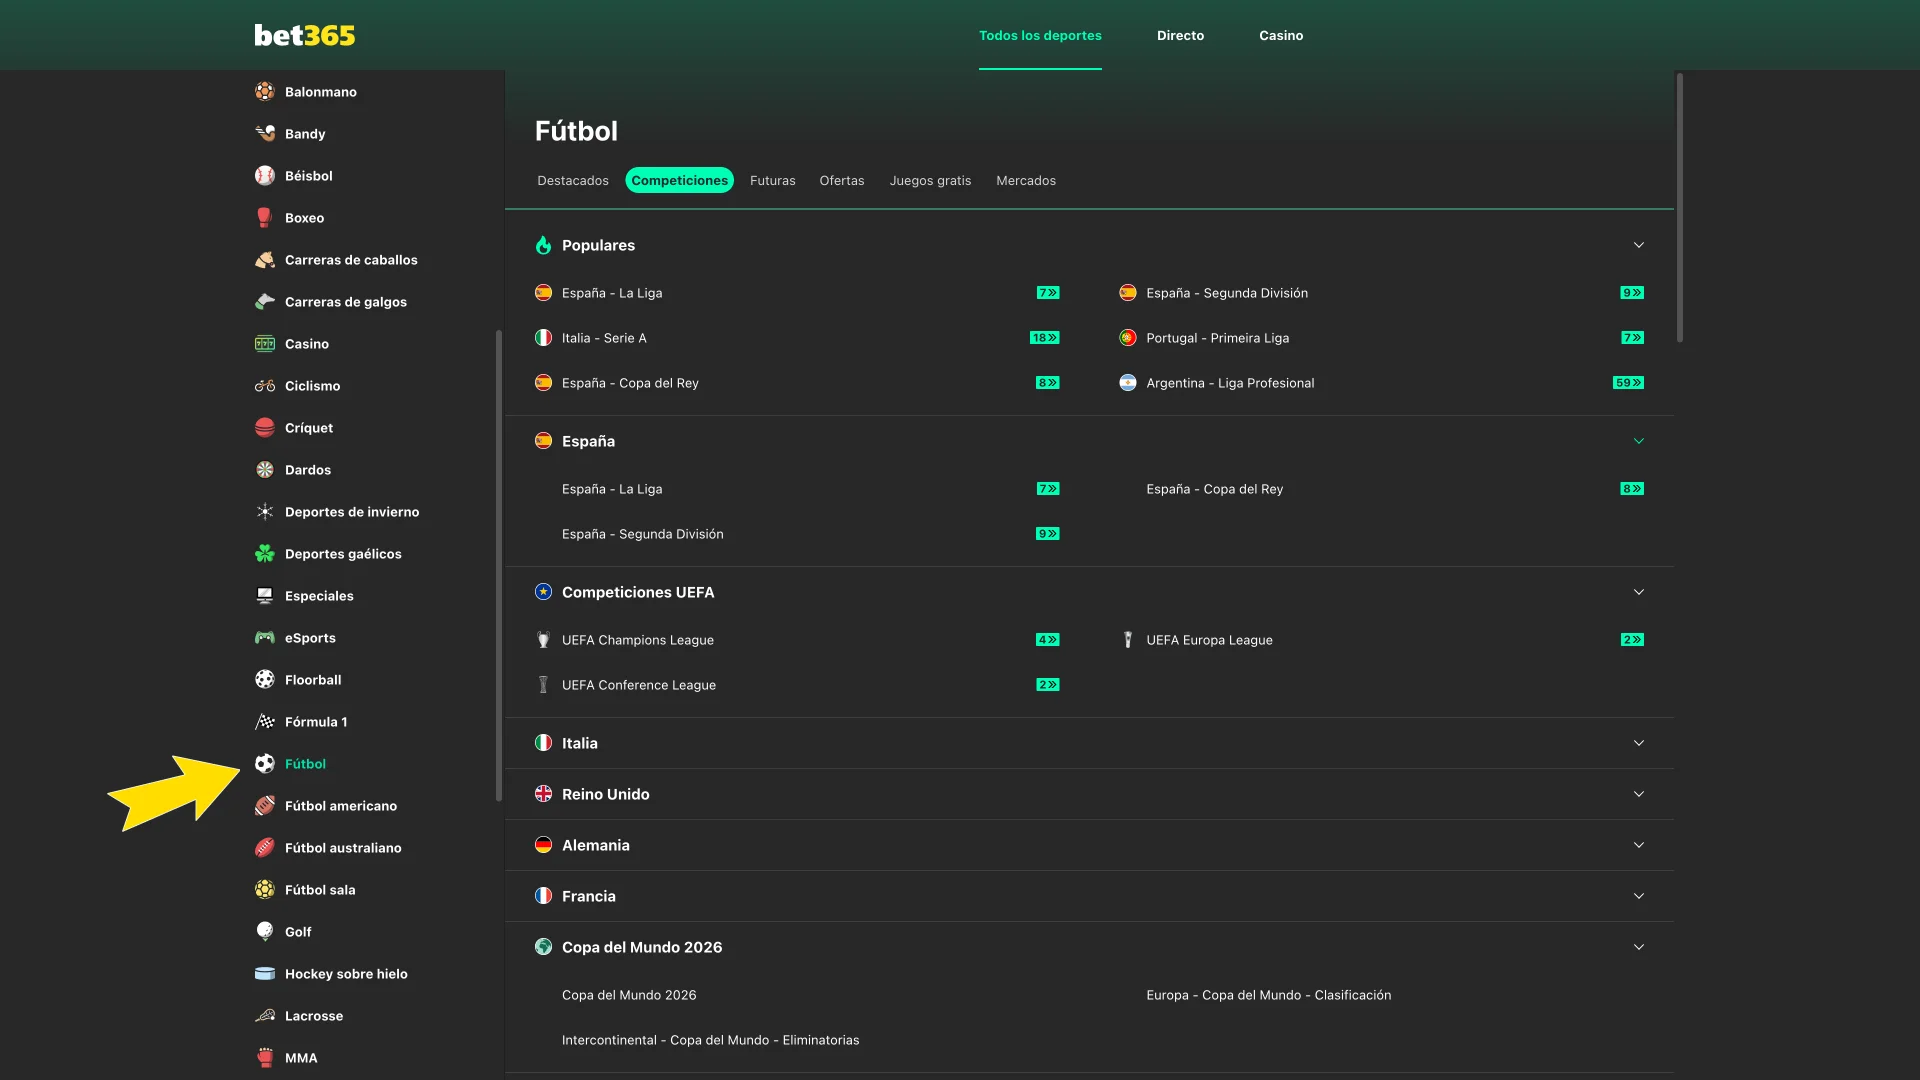The height and width of the screenshot is (1080, 1920).
Task: Click the Fórmula 1 flag icon
Action: [264, 721]
